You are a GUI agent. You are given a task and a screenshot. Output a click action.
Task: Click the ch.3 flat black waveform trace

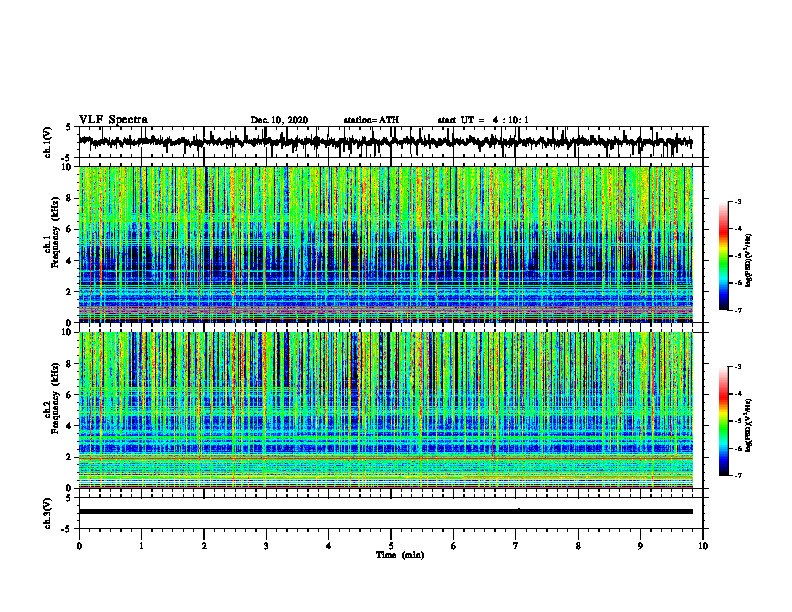[x=385, y=512]
